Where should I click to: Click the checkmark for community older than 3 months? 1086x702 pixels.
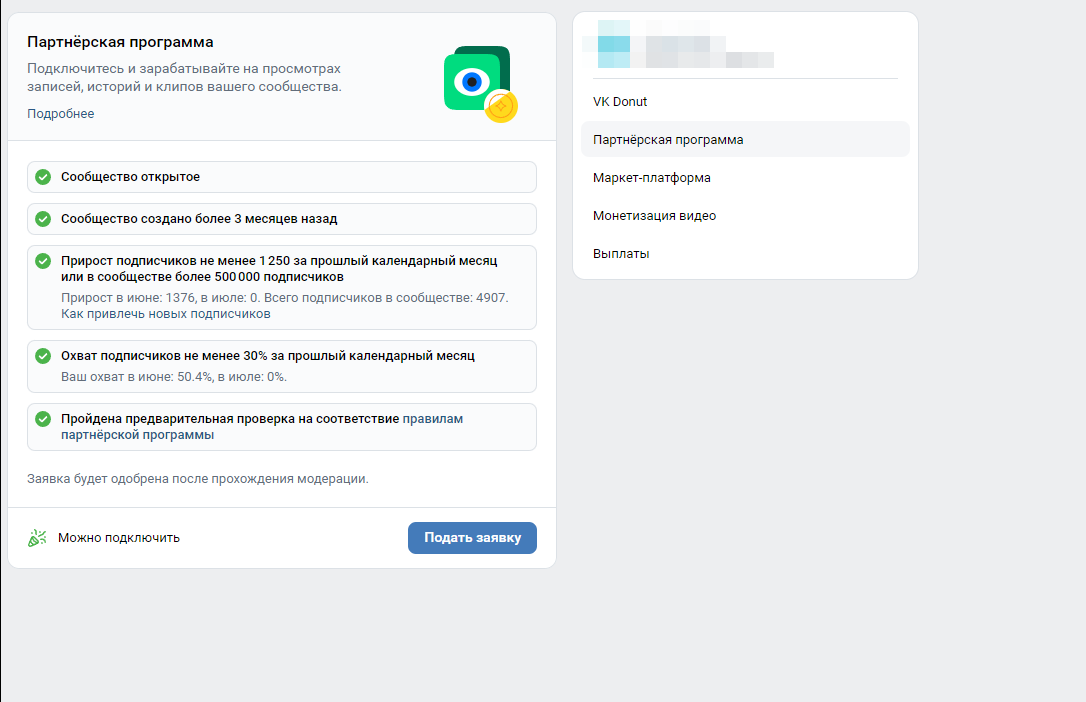point(43,219)
